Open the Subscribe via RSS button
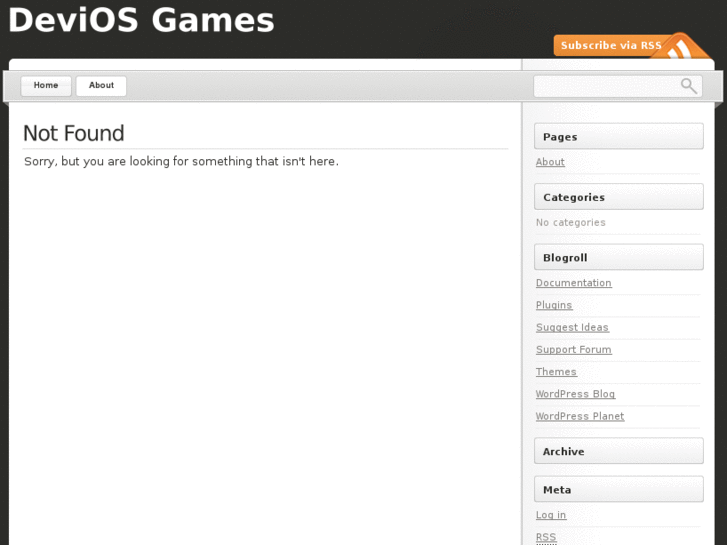 coord(610,45)
